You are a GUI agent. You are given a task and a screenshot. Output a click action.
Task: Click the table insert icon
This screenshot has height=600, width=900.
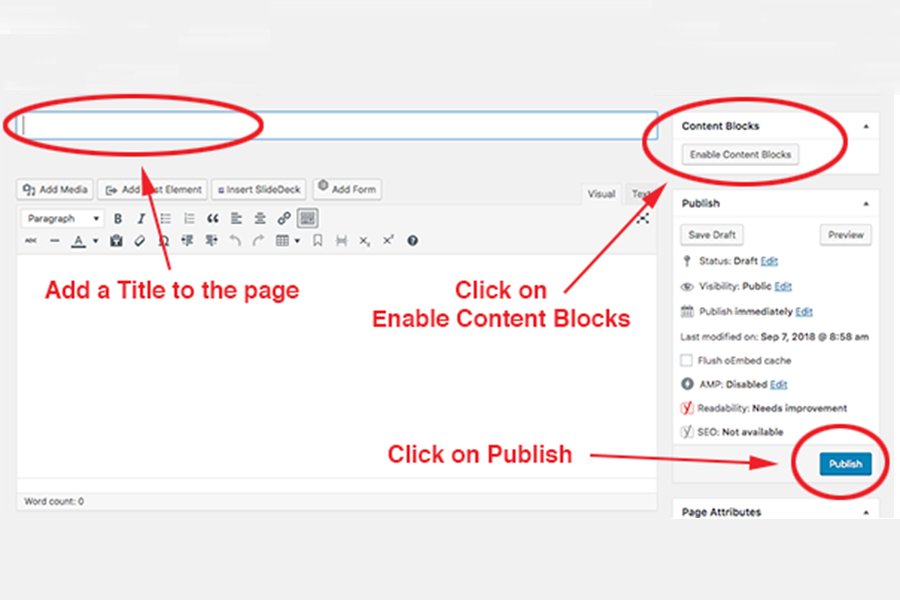click(x=282, y=241)
